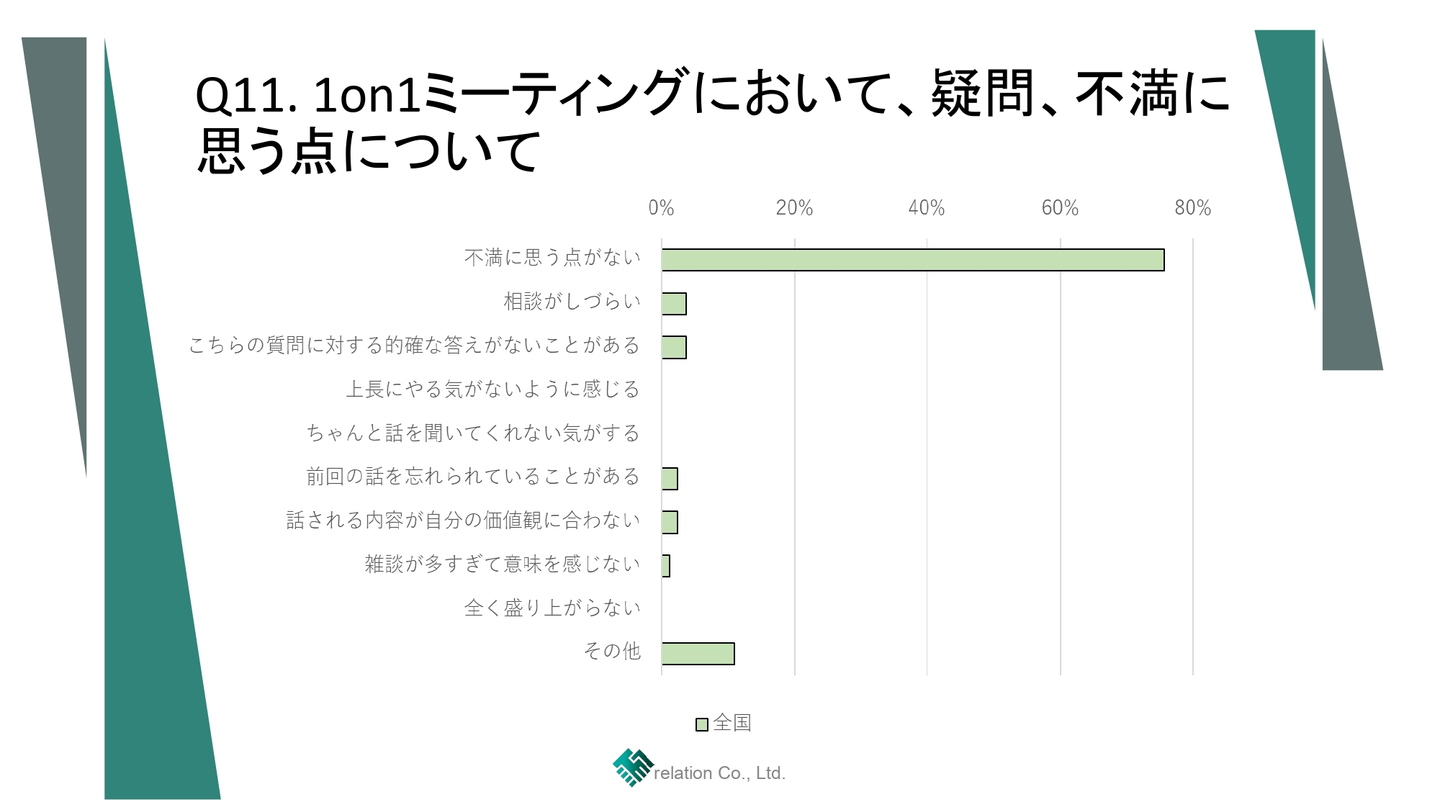Click the 60% axis label
The image size is (1440, 810).
(x=1060, y=208)
